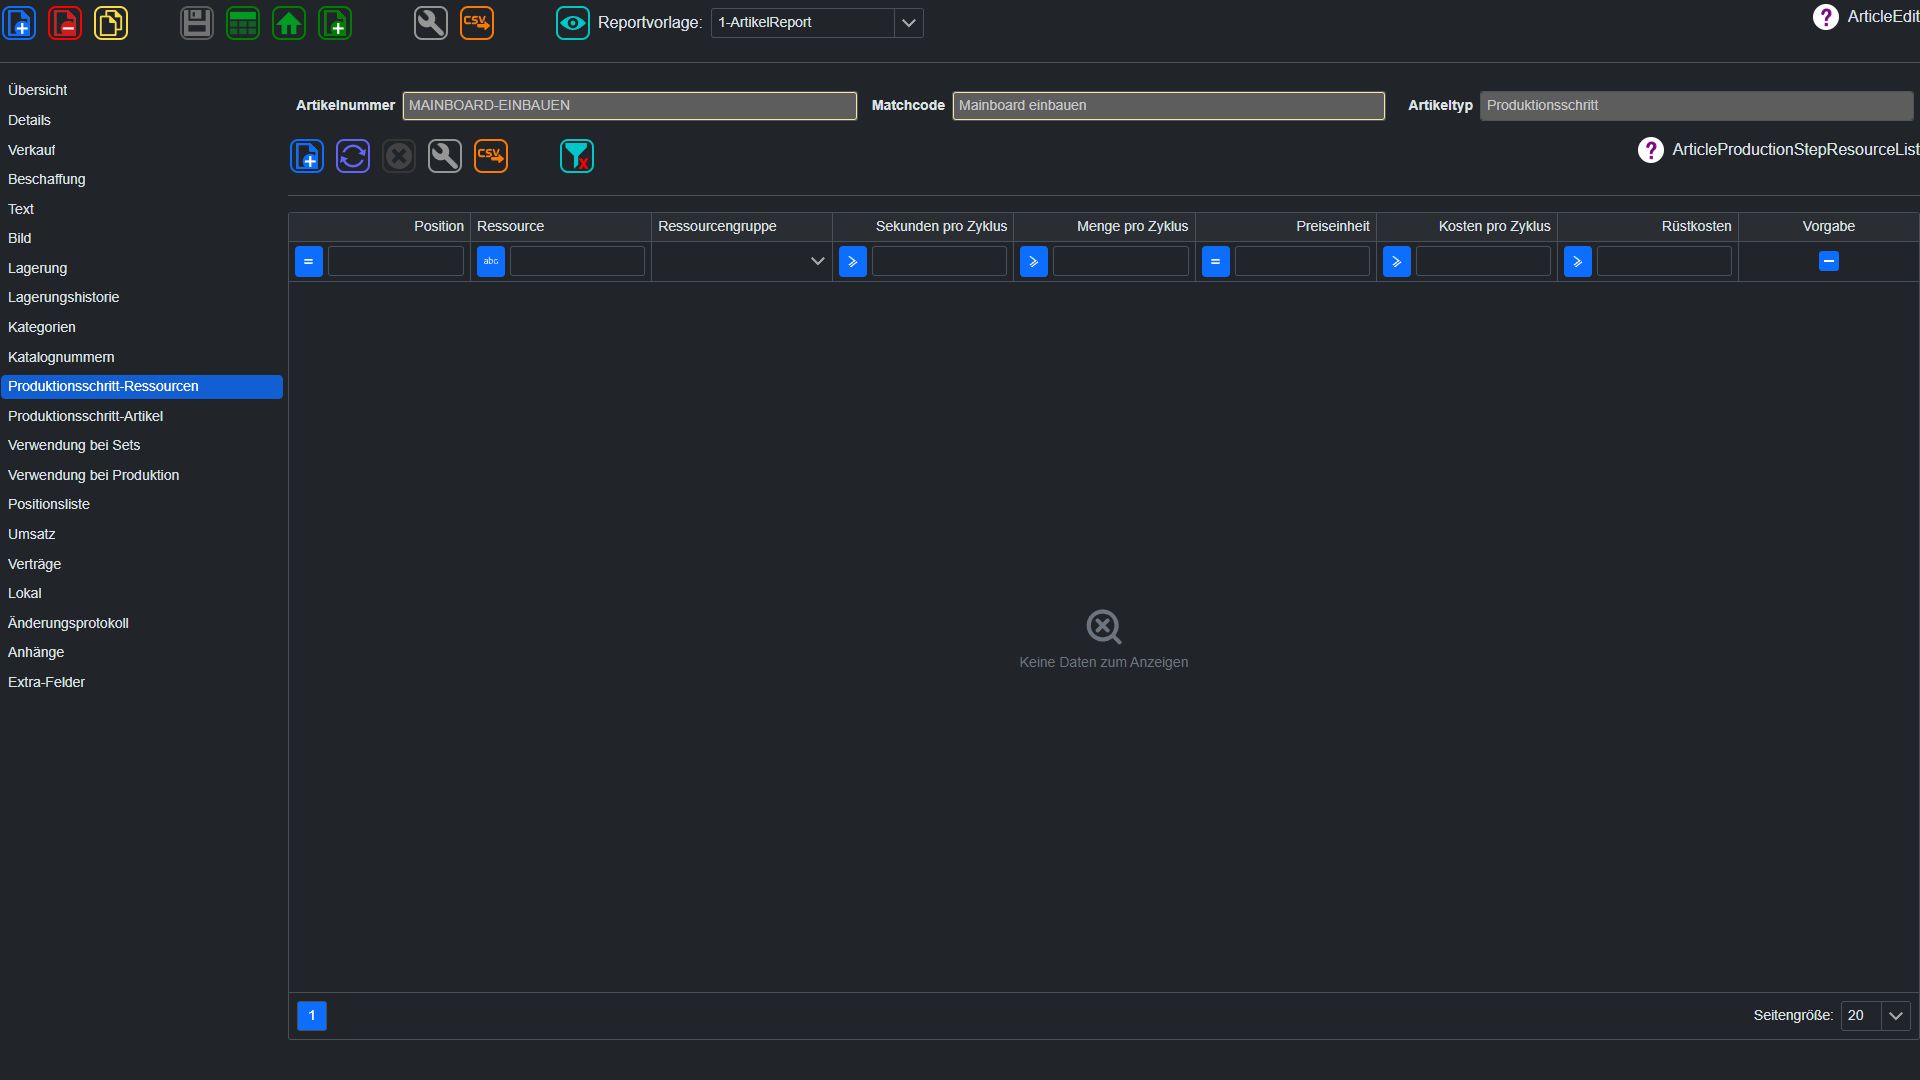The image size is (1920, 1080).
Task: Change Position filter operator button
Action: point(309,262)
